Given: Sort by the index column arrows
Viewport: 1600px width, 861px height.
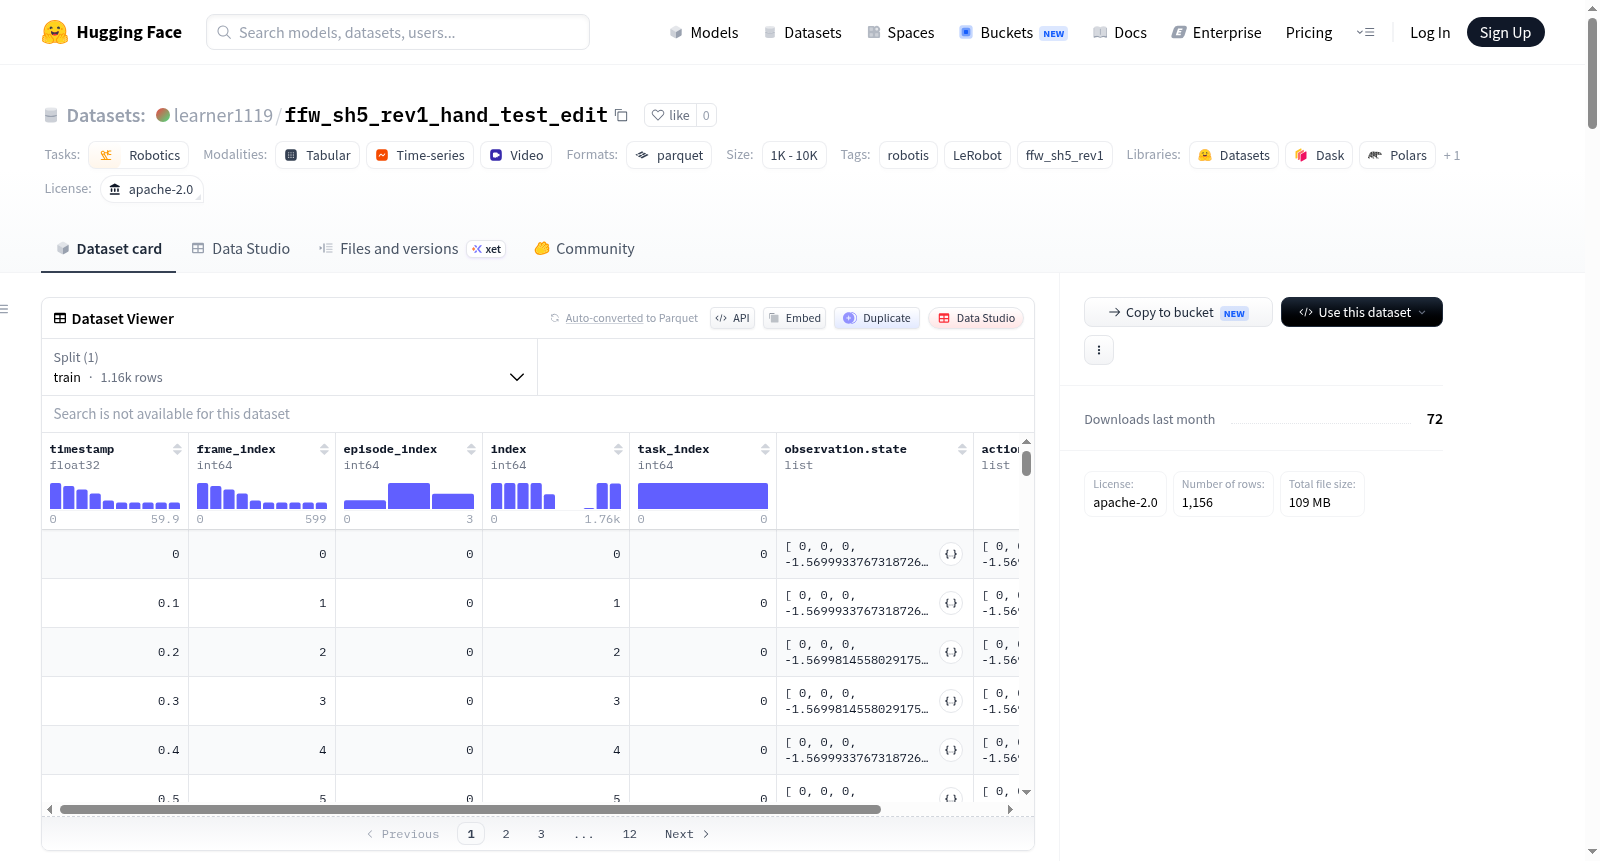Looking at the screenshot, I should click(x=618, y=449).
